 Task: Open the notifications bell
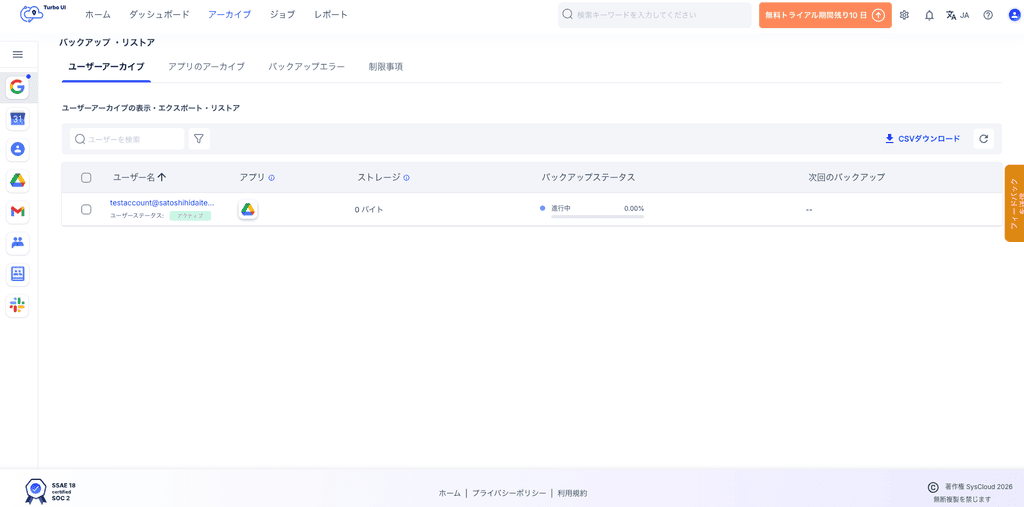929,15
